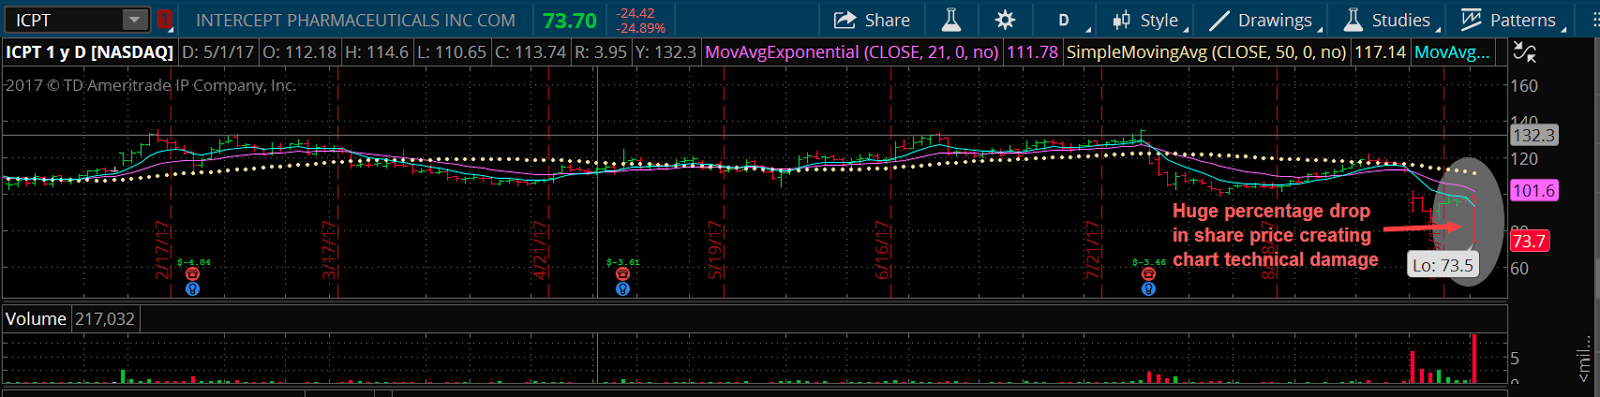The width and height of the screenshot is (1600, 397).
Task: Click the MovAvgExponential (CLOSE, 21, 0, no) label
Action: (852, 52)
